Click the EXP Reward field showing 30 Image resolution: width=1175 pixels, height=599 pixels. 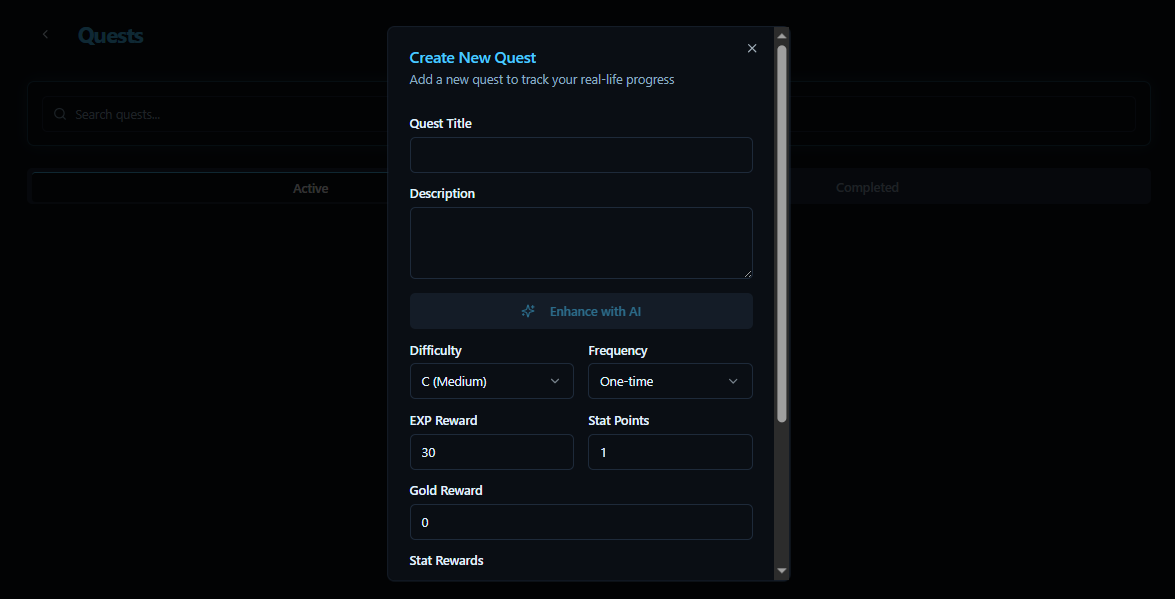click(491, 452)
